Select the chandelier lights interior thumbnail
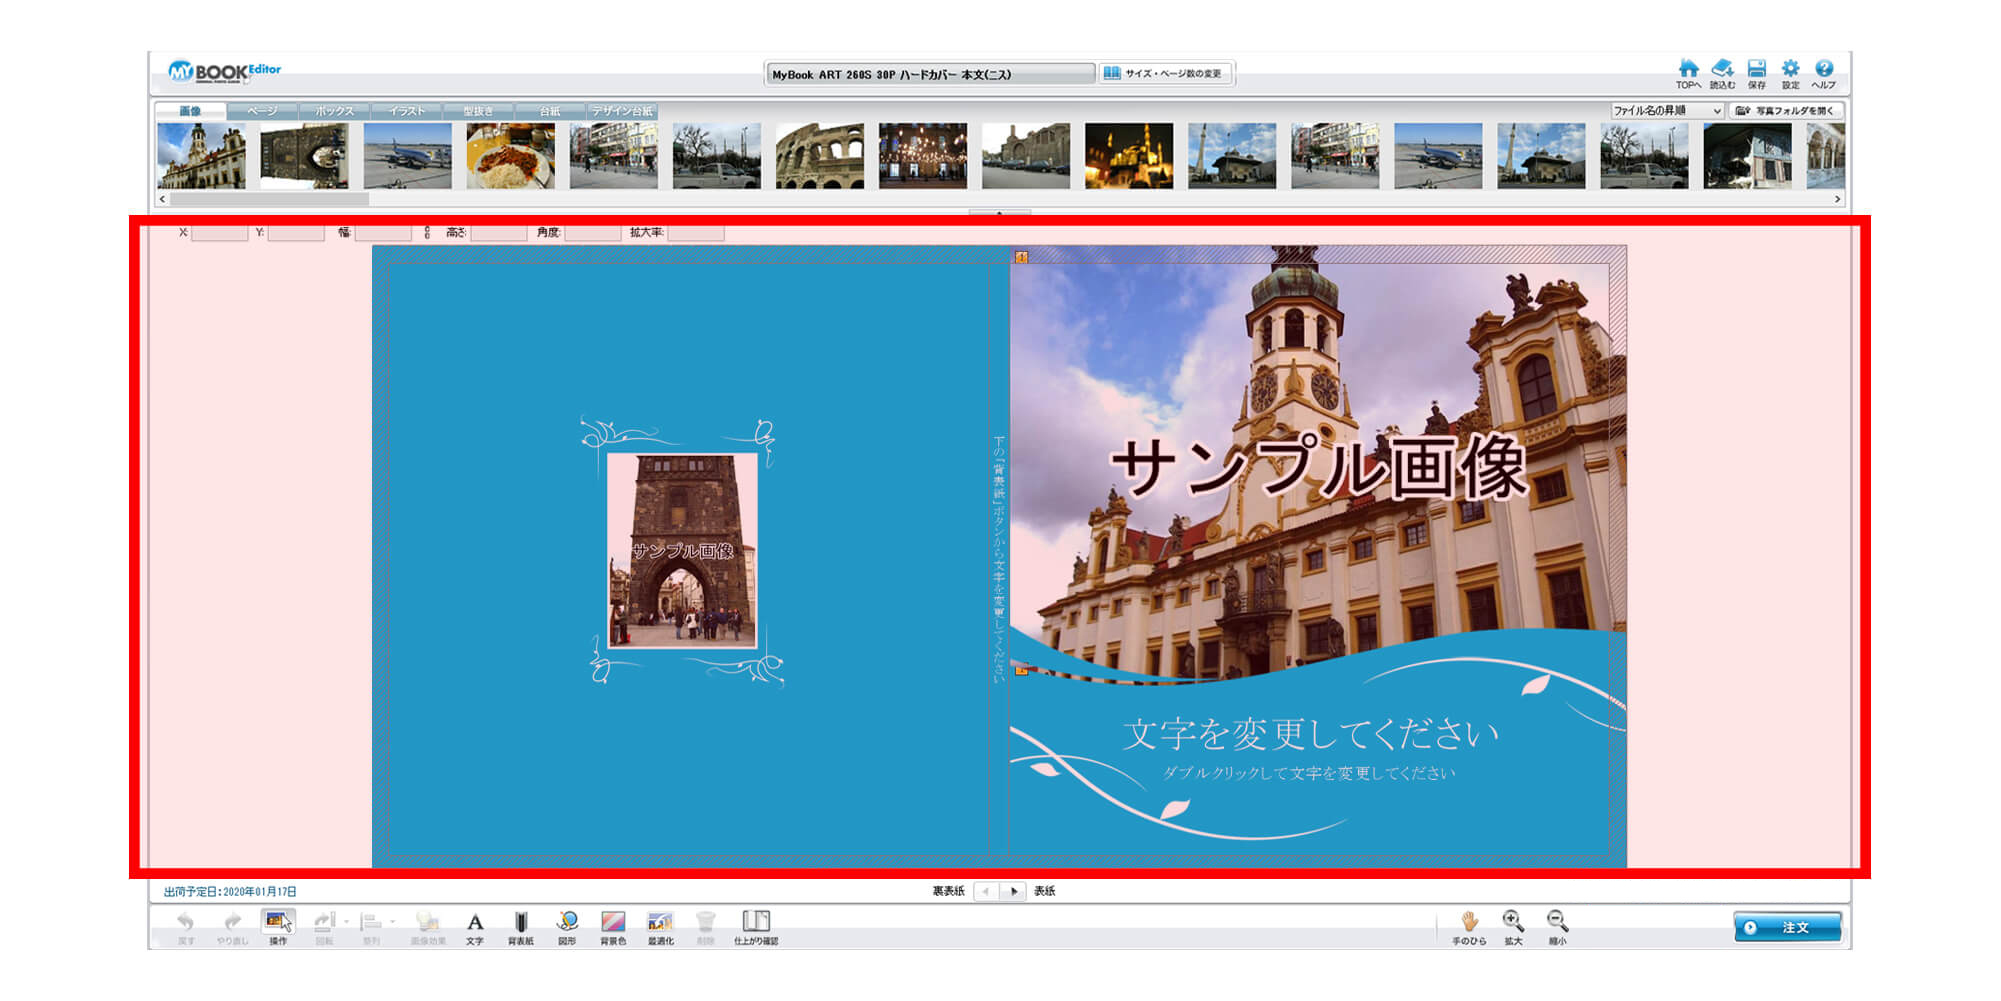This screenshot has height=1001, width=2001. pos(923,156)
